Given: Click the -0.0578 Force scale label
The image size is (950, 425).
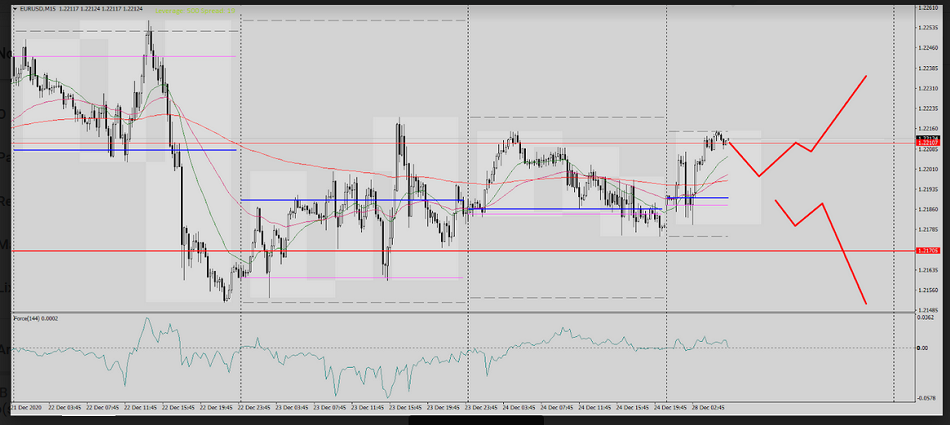Looking at the screenshot, I should click(926, 397).
